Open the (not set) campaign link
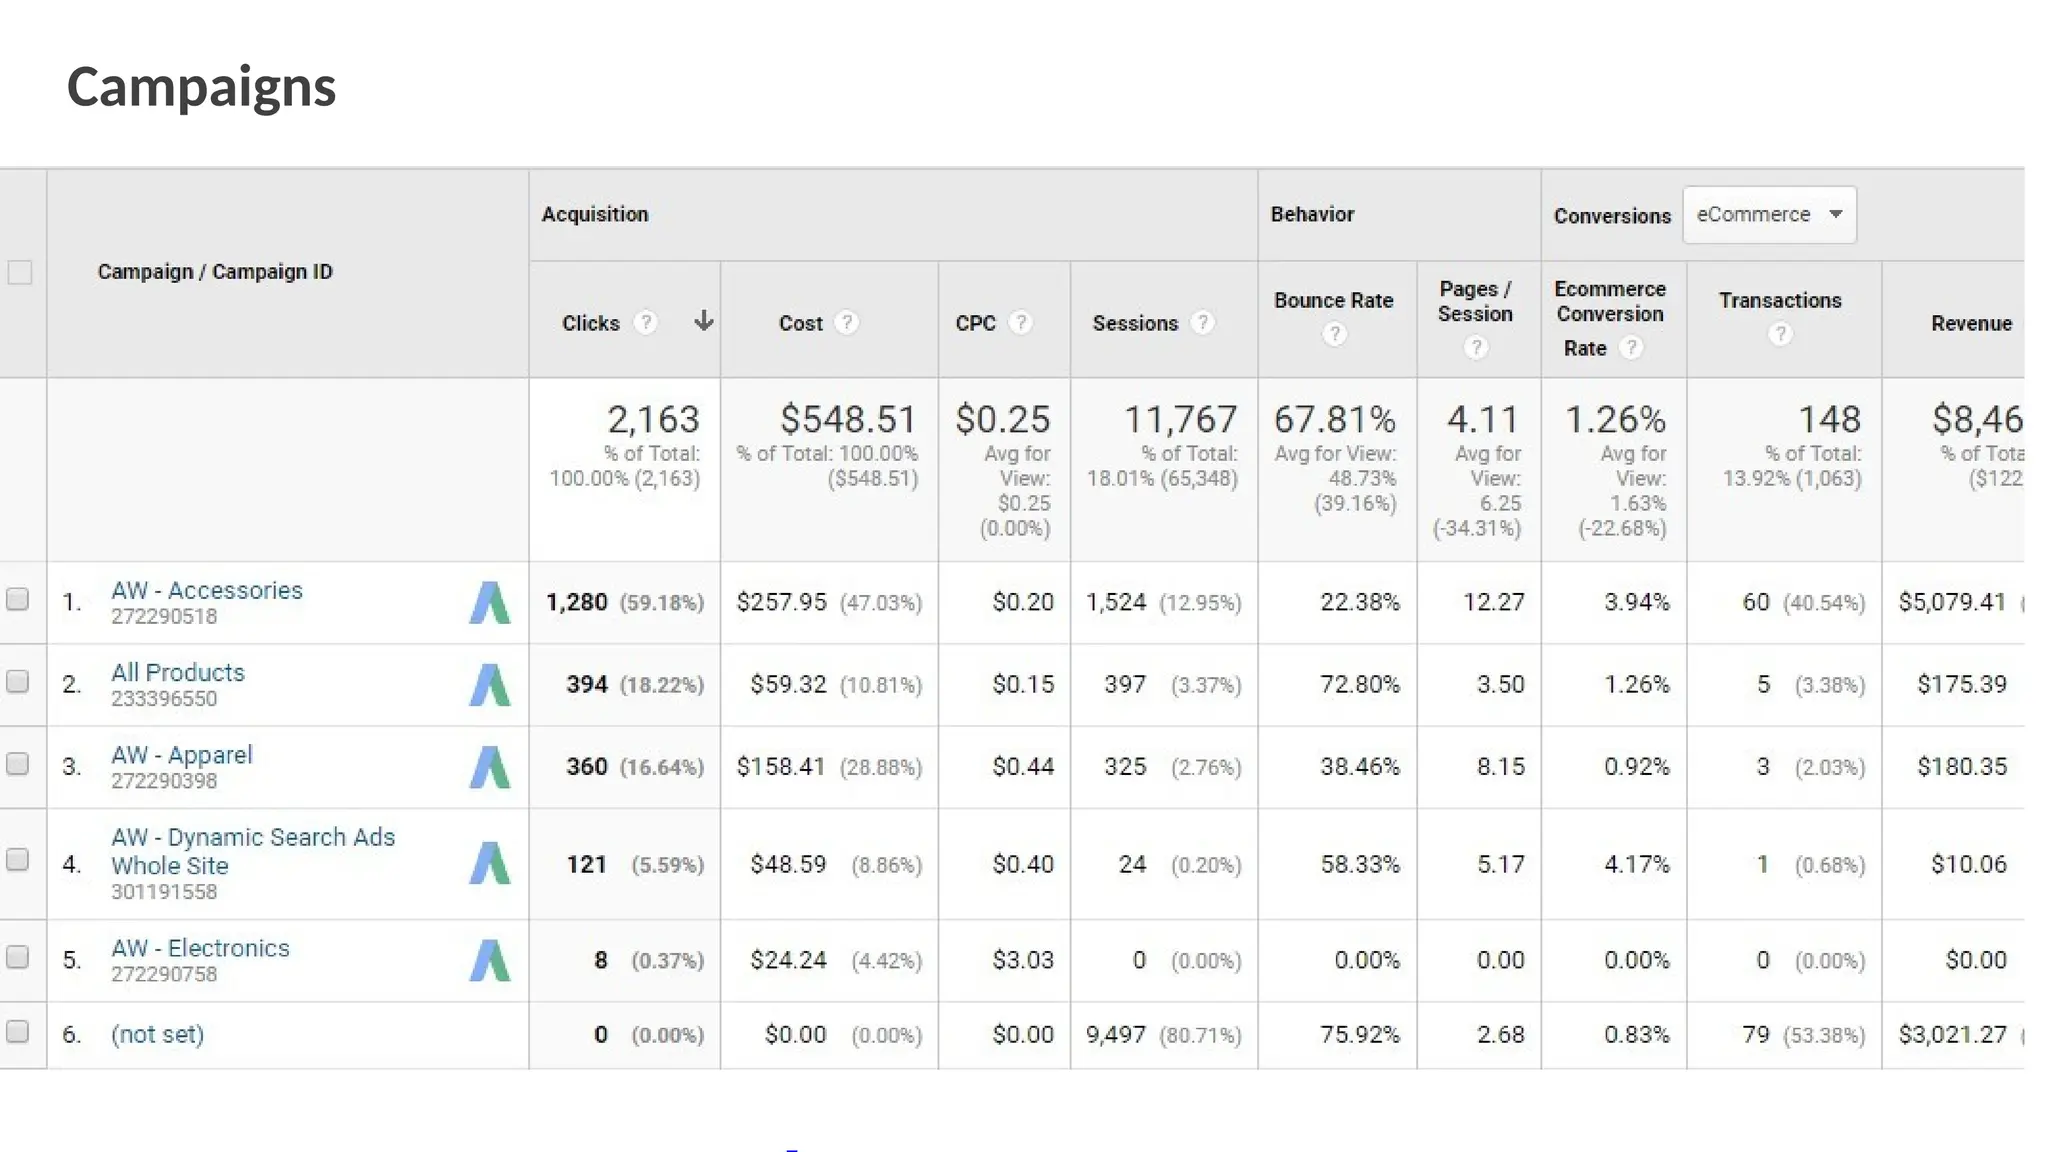Viewport: 2048px width, 1152px height. coord(157,1034)
